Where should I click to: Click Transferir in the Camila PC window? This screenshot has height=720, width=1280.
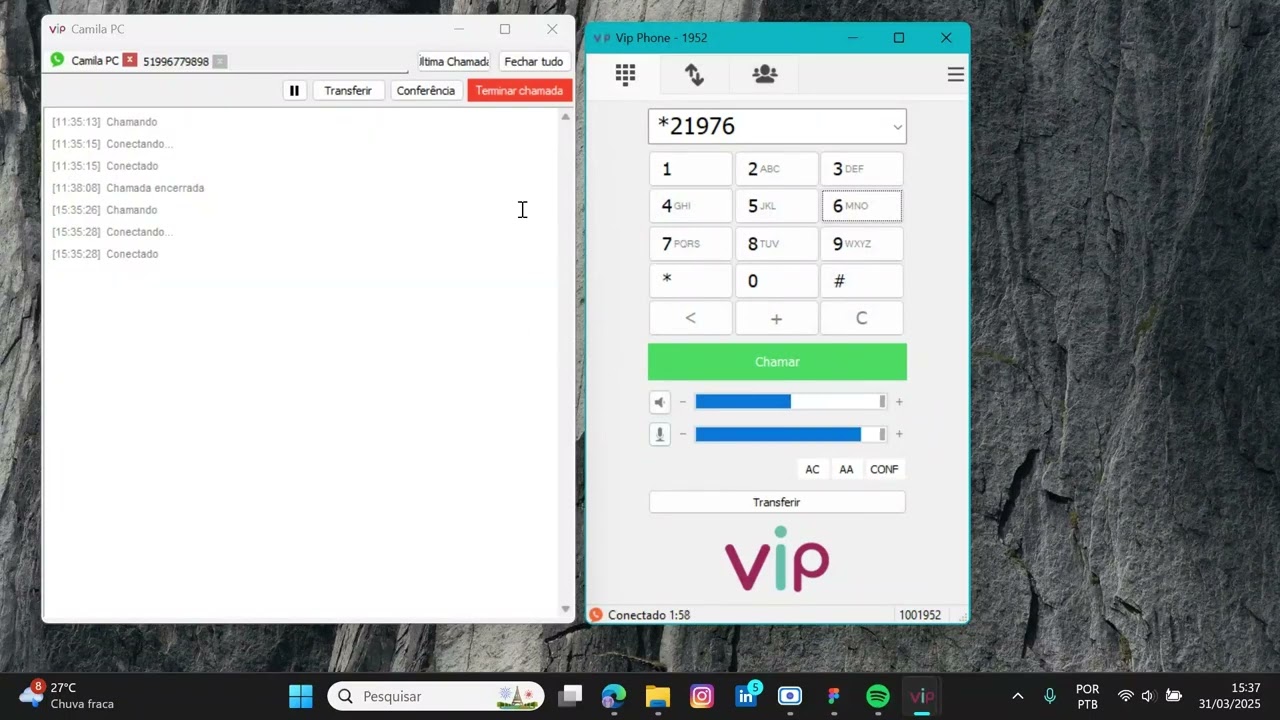click(348, 90)
